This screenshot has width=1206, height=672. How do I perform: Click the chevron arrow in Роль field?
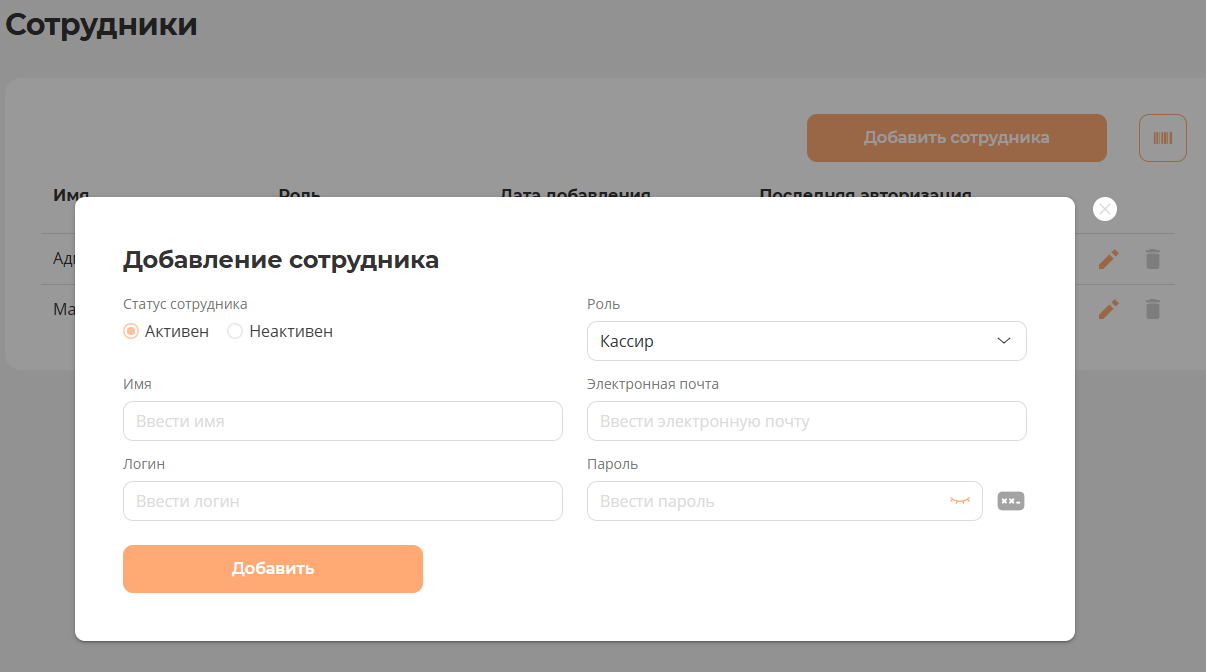pyautogui.click(x=1004, y=341)
